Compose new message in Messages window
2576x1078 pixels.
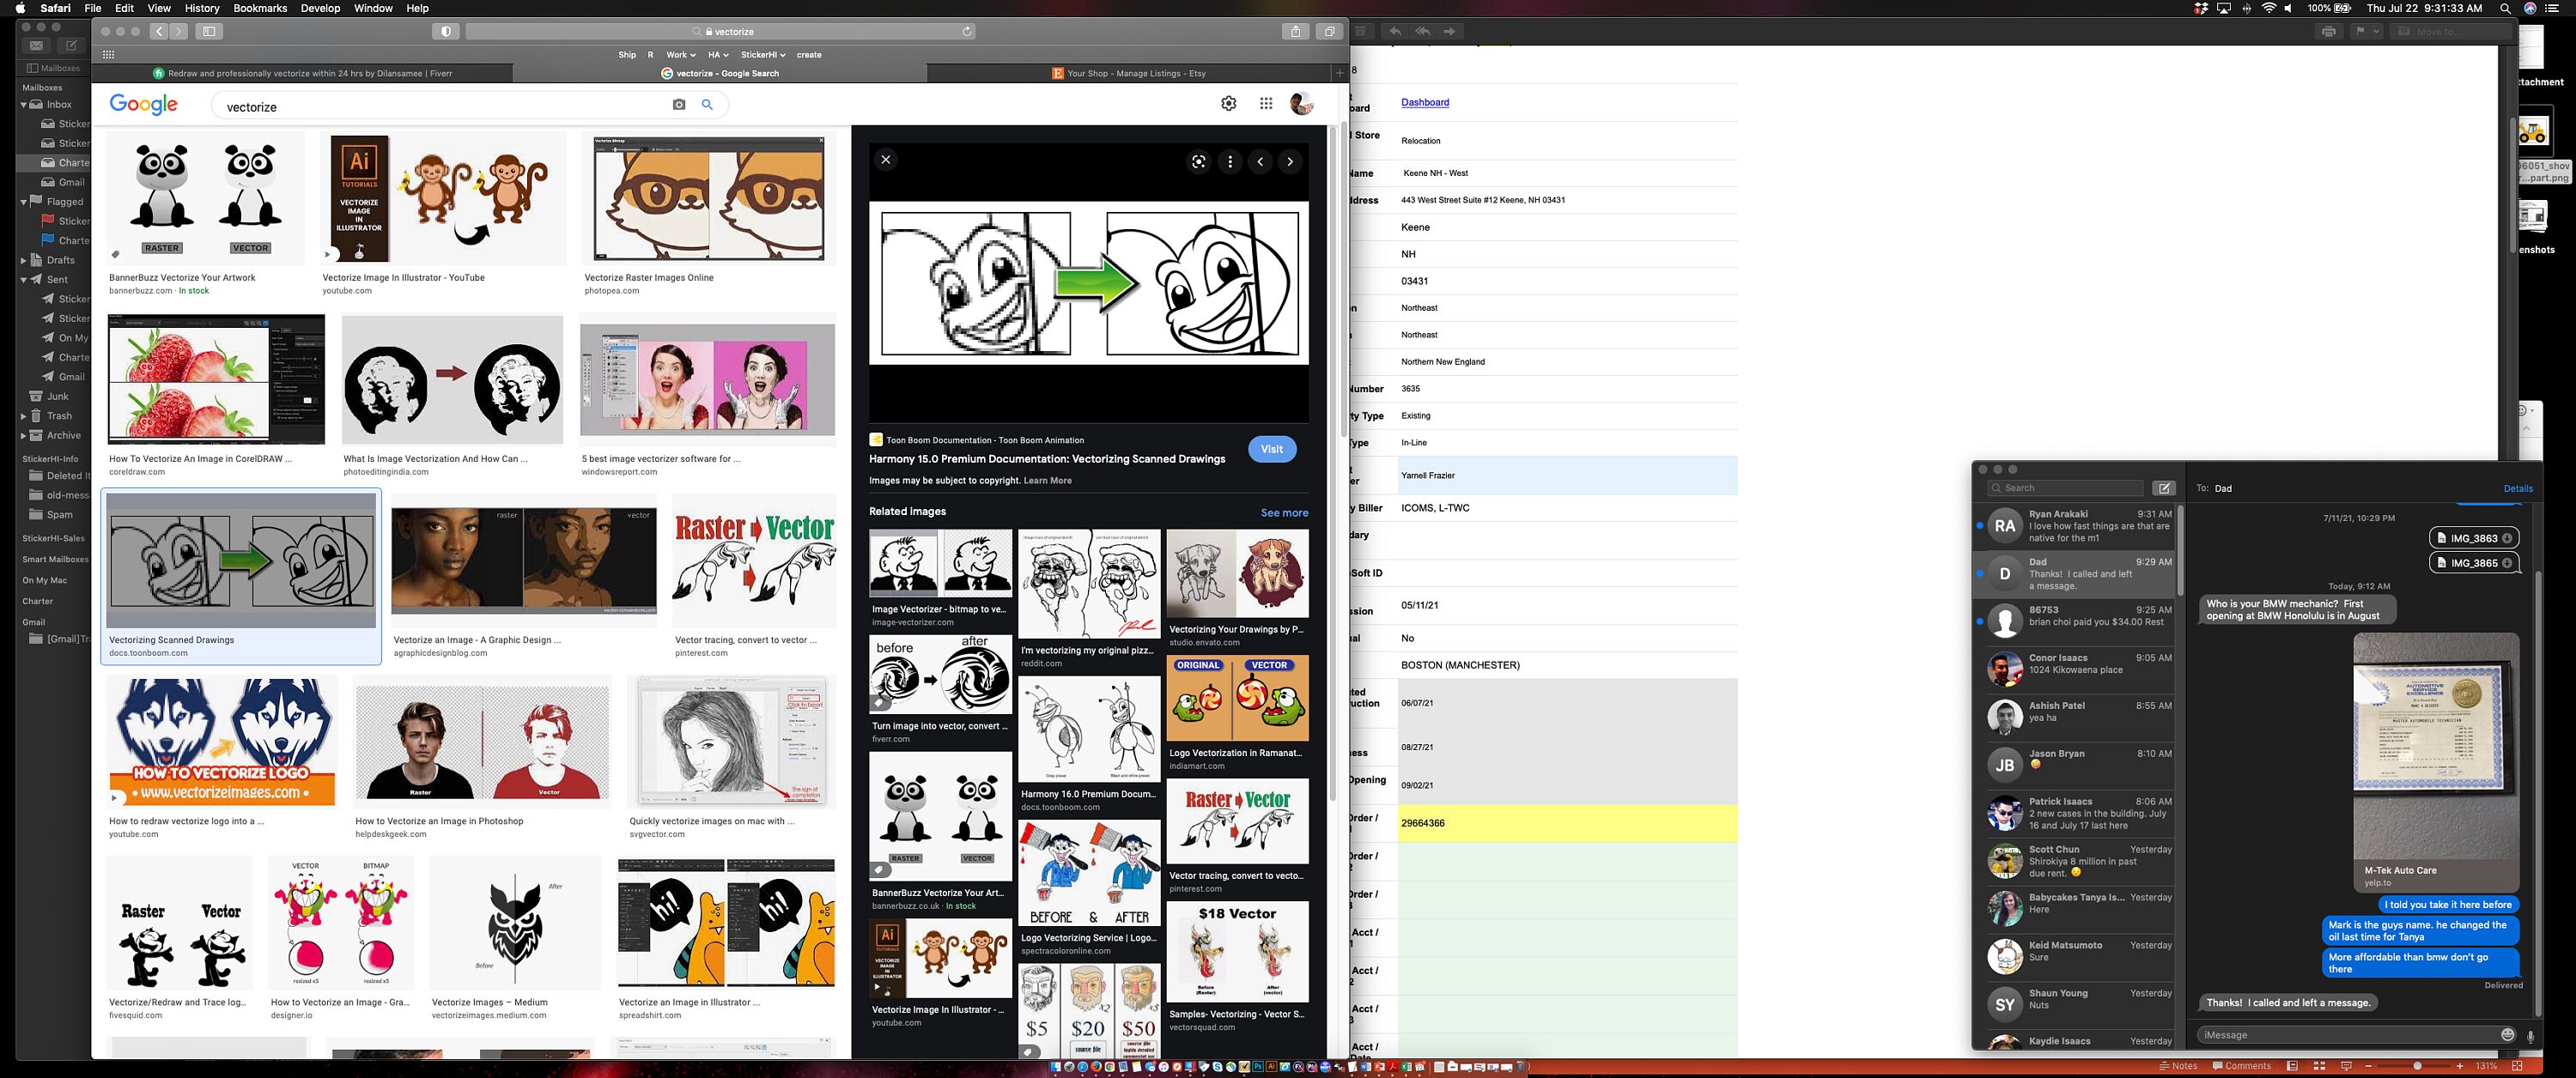click(2164, 488)
